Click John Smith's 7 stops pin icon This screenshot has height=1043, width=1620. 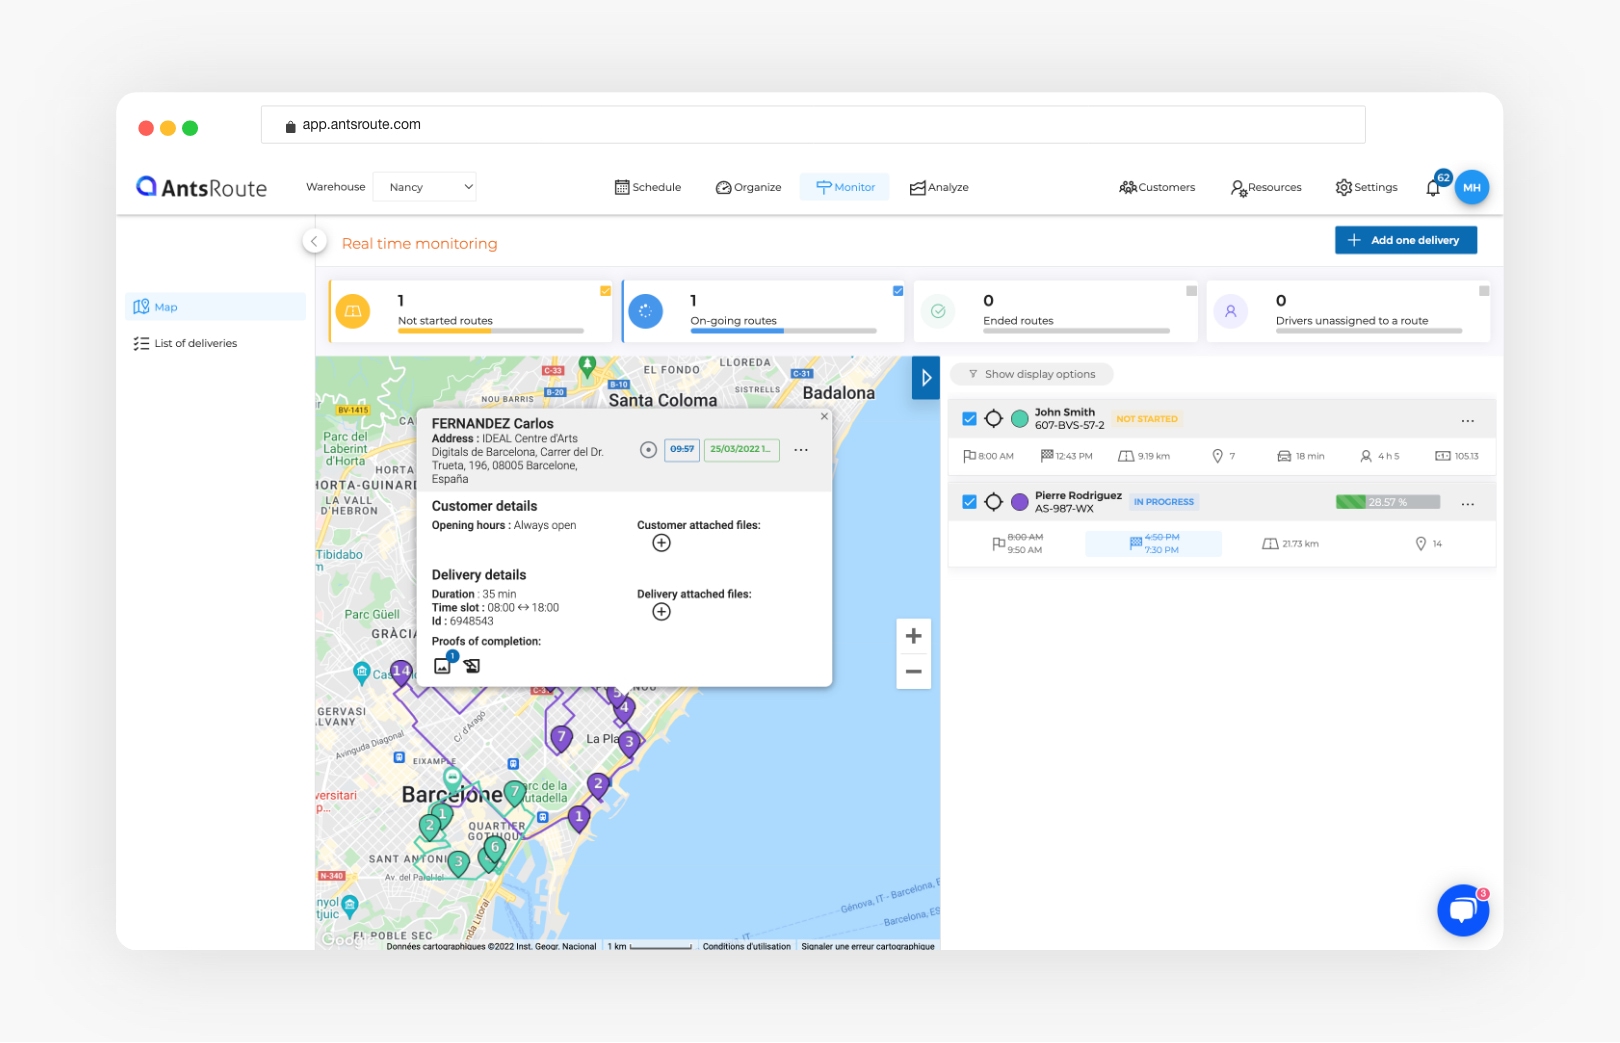point(1217,456)
